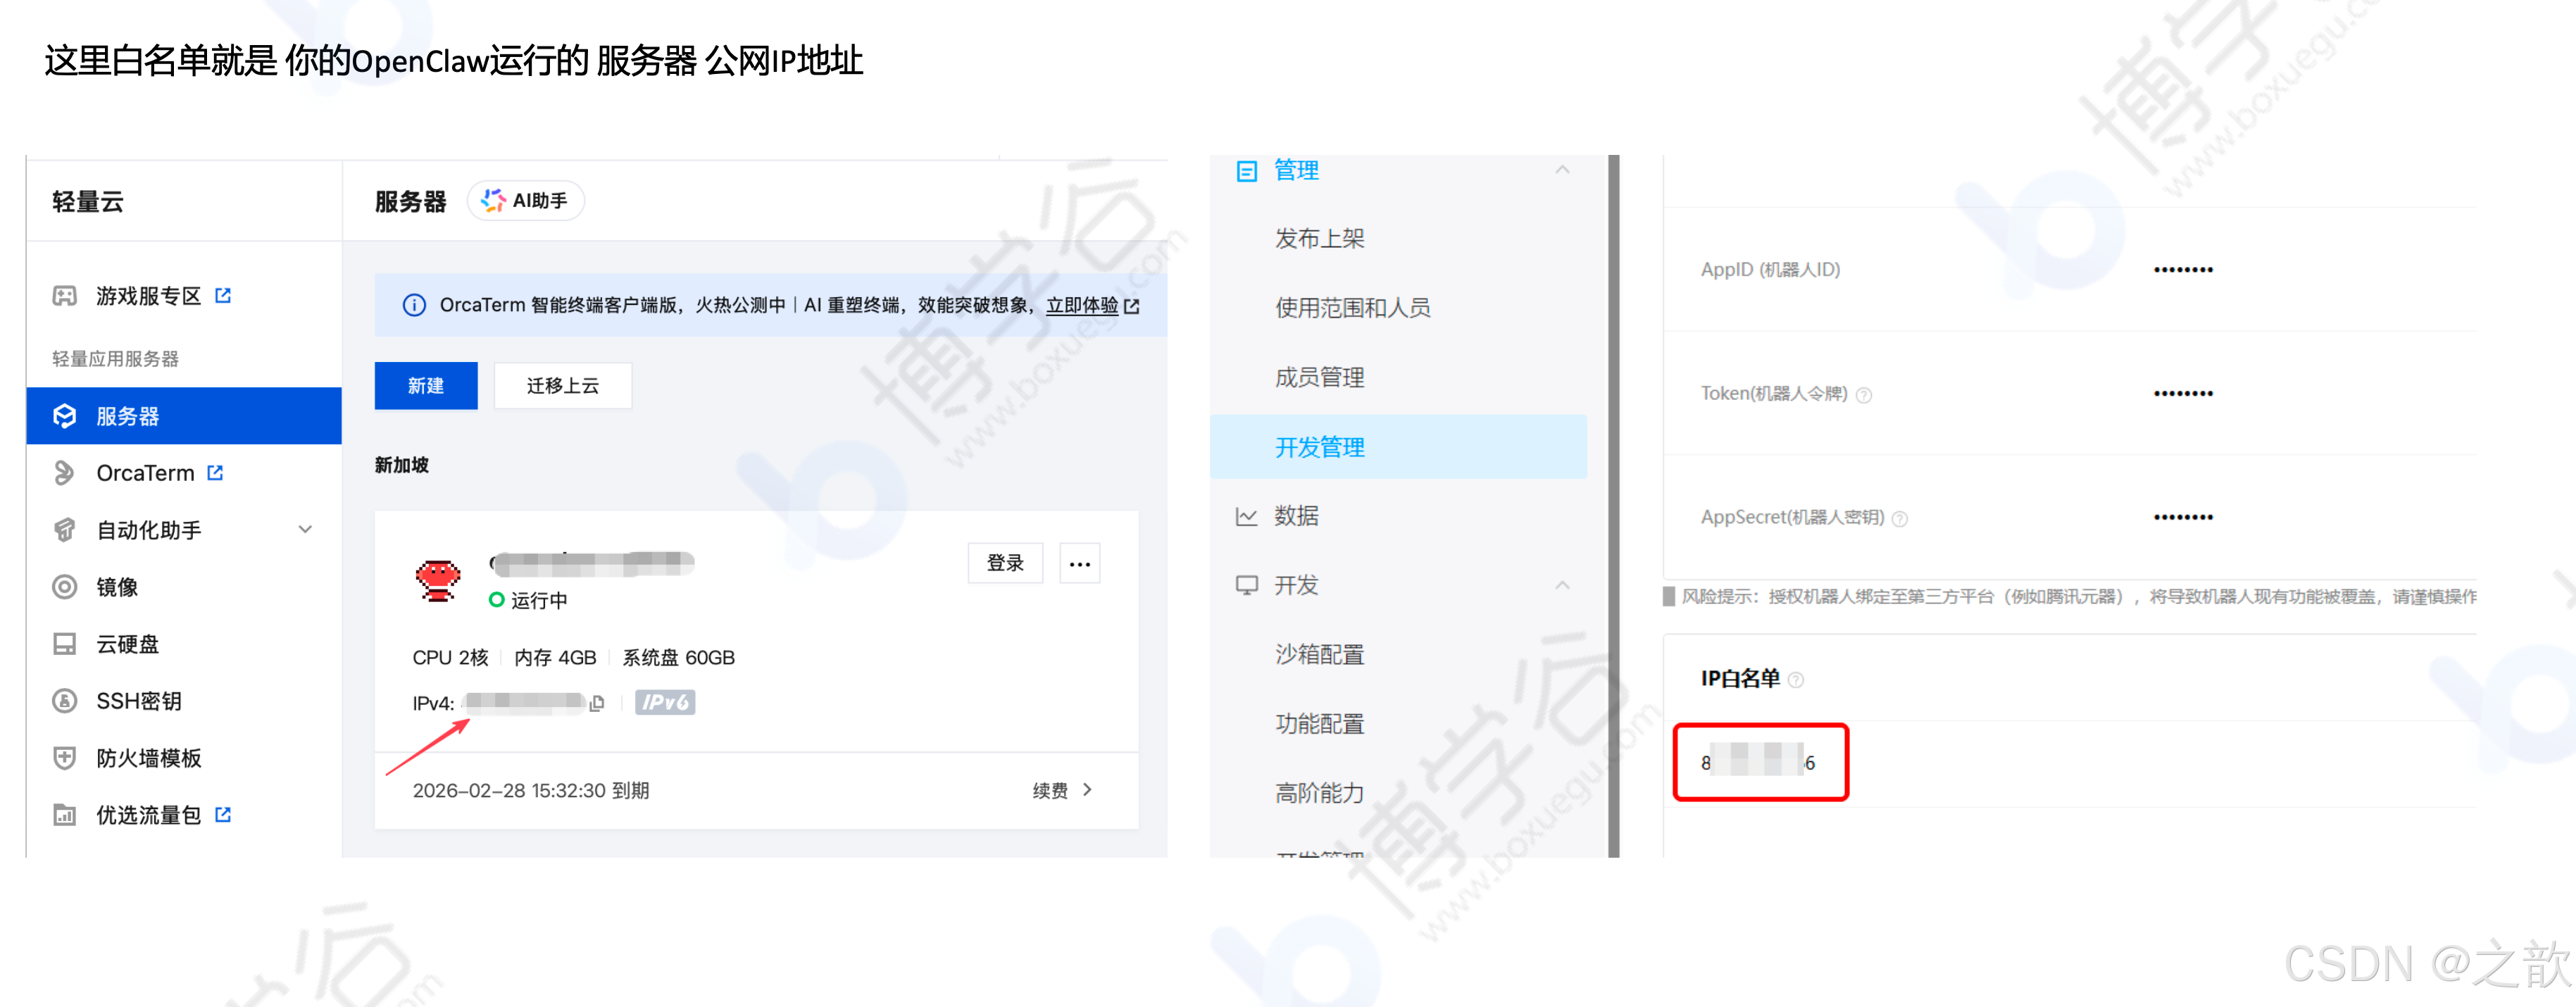Click the IPv6 badge
The height and width of the screenshot is (1007, 2576).
point(665,702)
